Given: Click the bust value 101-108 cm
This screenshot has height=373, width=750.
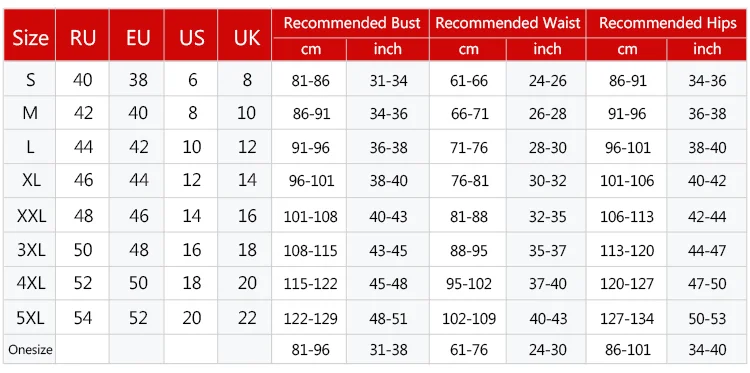Looking at the screenshot, I should [310, 217].
